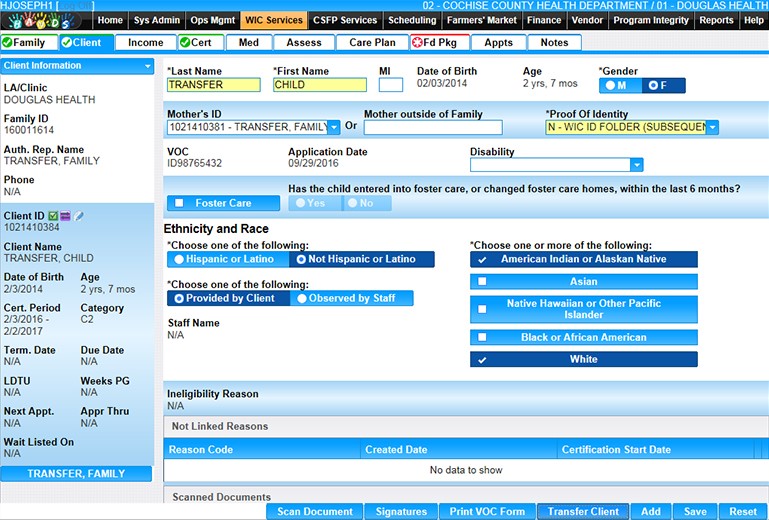Collapse the Client Information panel arrow

[148, 66]
